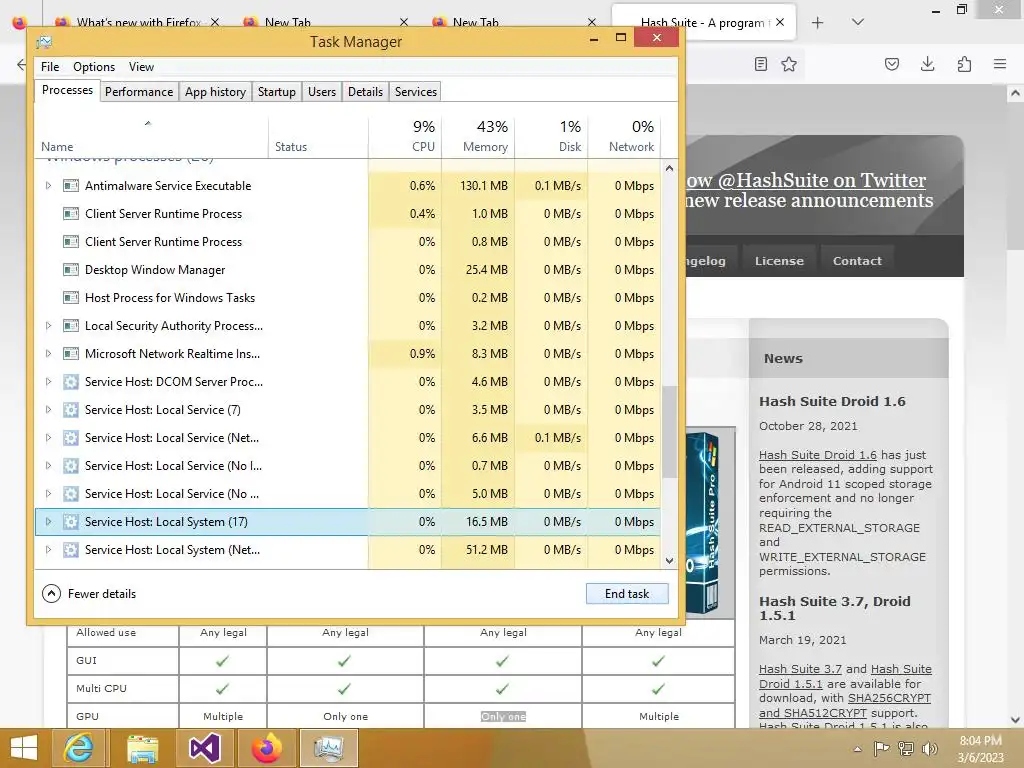Open Task Manager View menu
This screenshot has width=1024, height=768.
pos(141,67)
